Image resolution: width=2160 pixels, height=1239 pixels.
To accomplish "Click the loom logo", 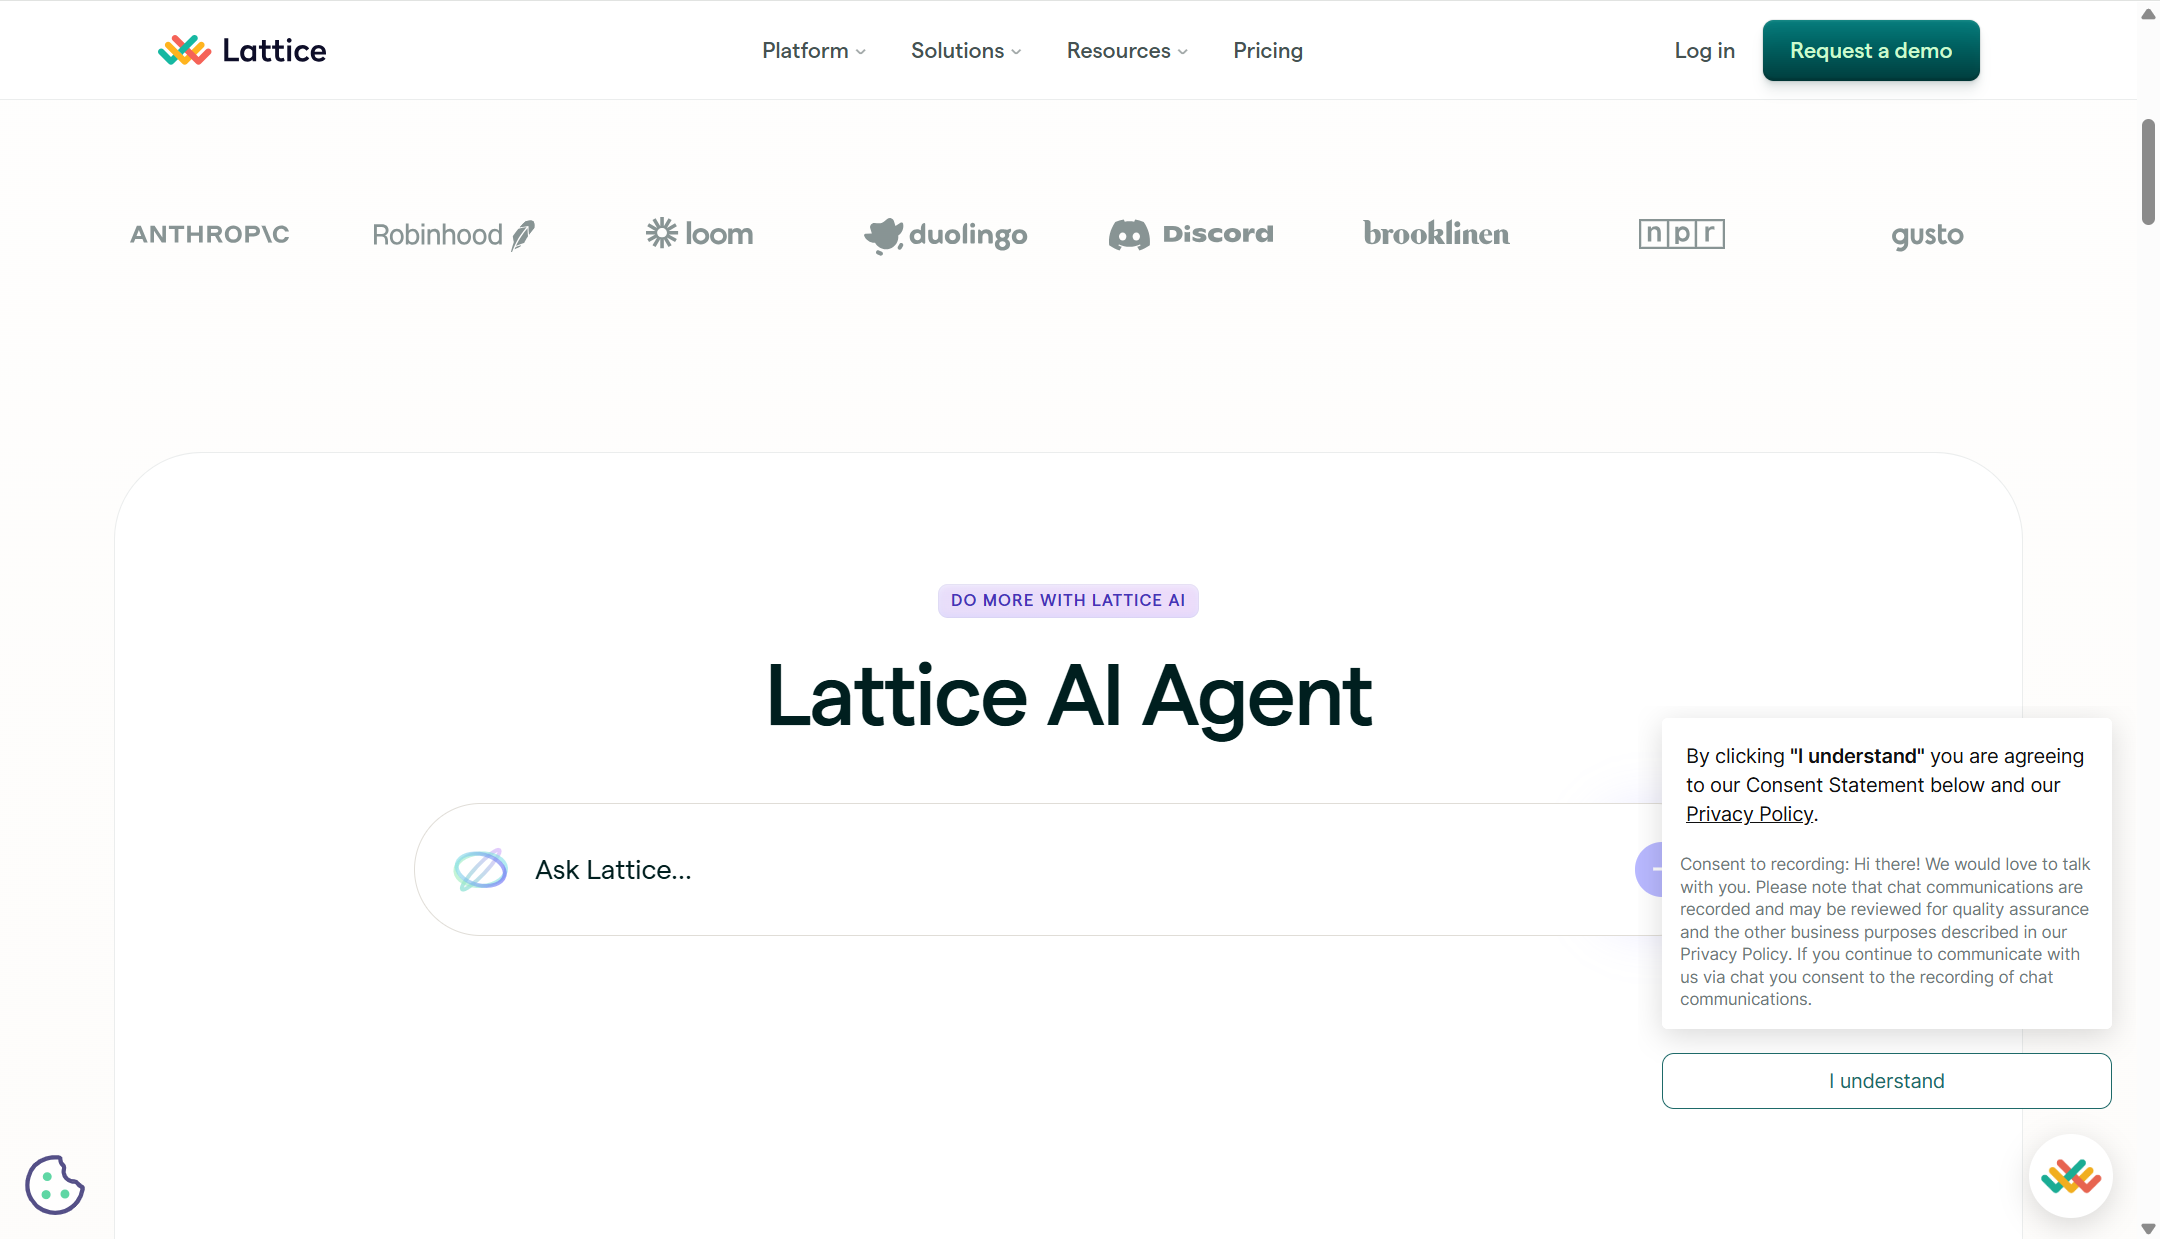I will [x=699, y=234].
